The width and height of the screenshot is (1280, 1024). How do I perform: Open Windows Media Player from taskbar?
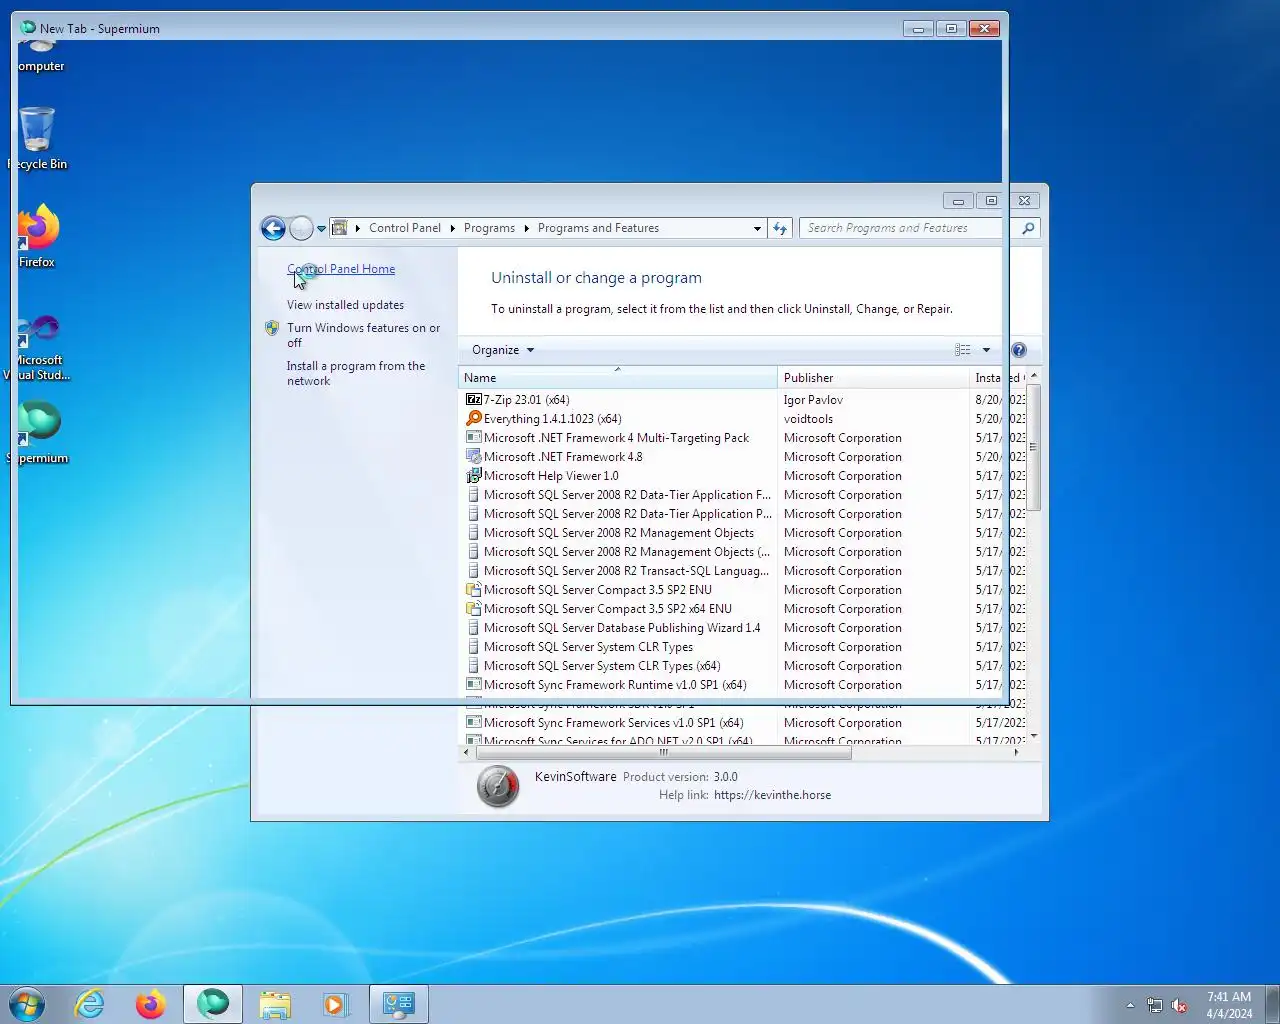[335, 1004]
